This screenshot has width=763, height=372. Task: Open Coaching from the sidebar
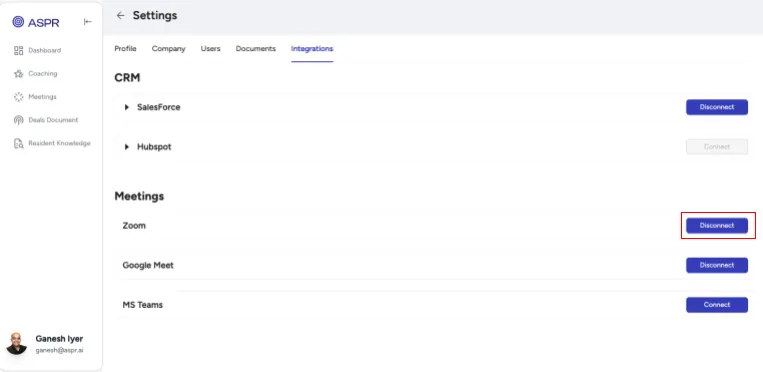point(43,74)
